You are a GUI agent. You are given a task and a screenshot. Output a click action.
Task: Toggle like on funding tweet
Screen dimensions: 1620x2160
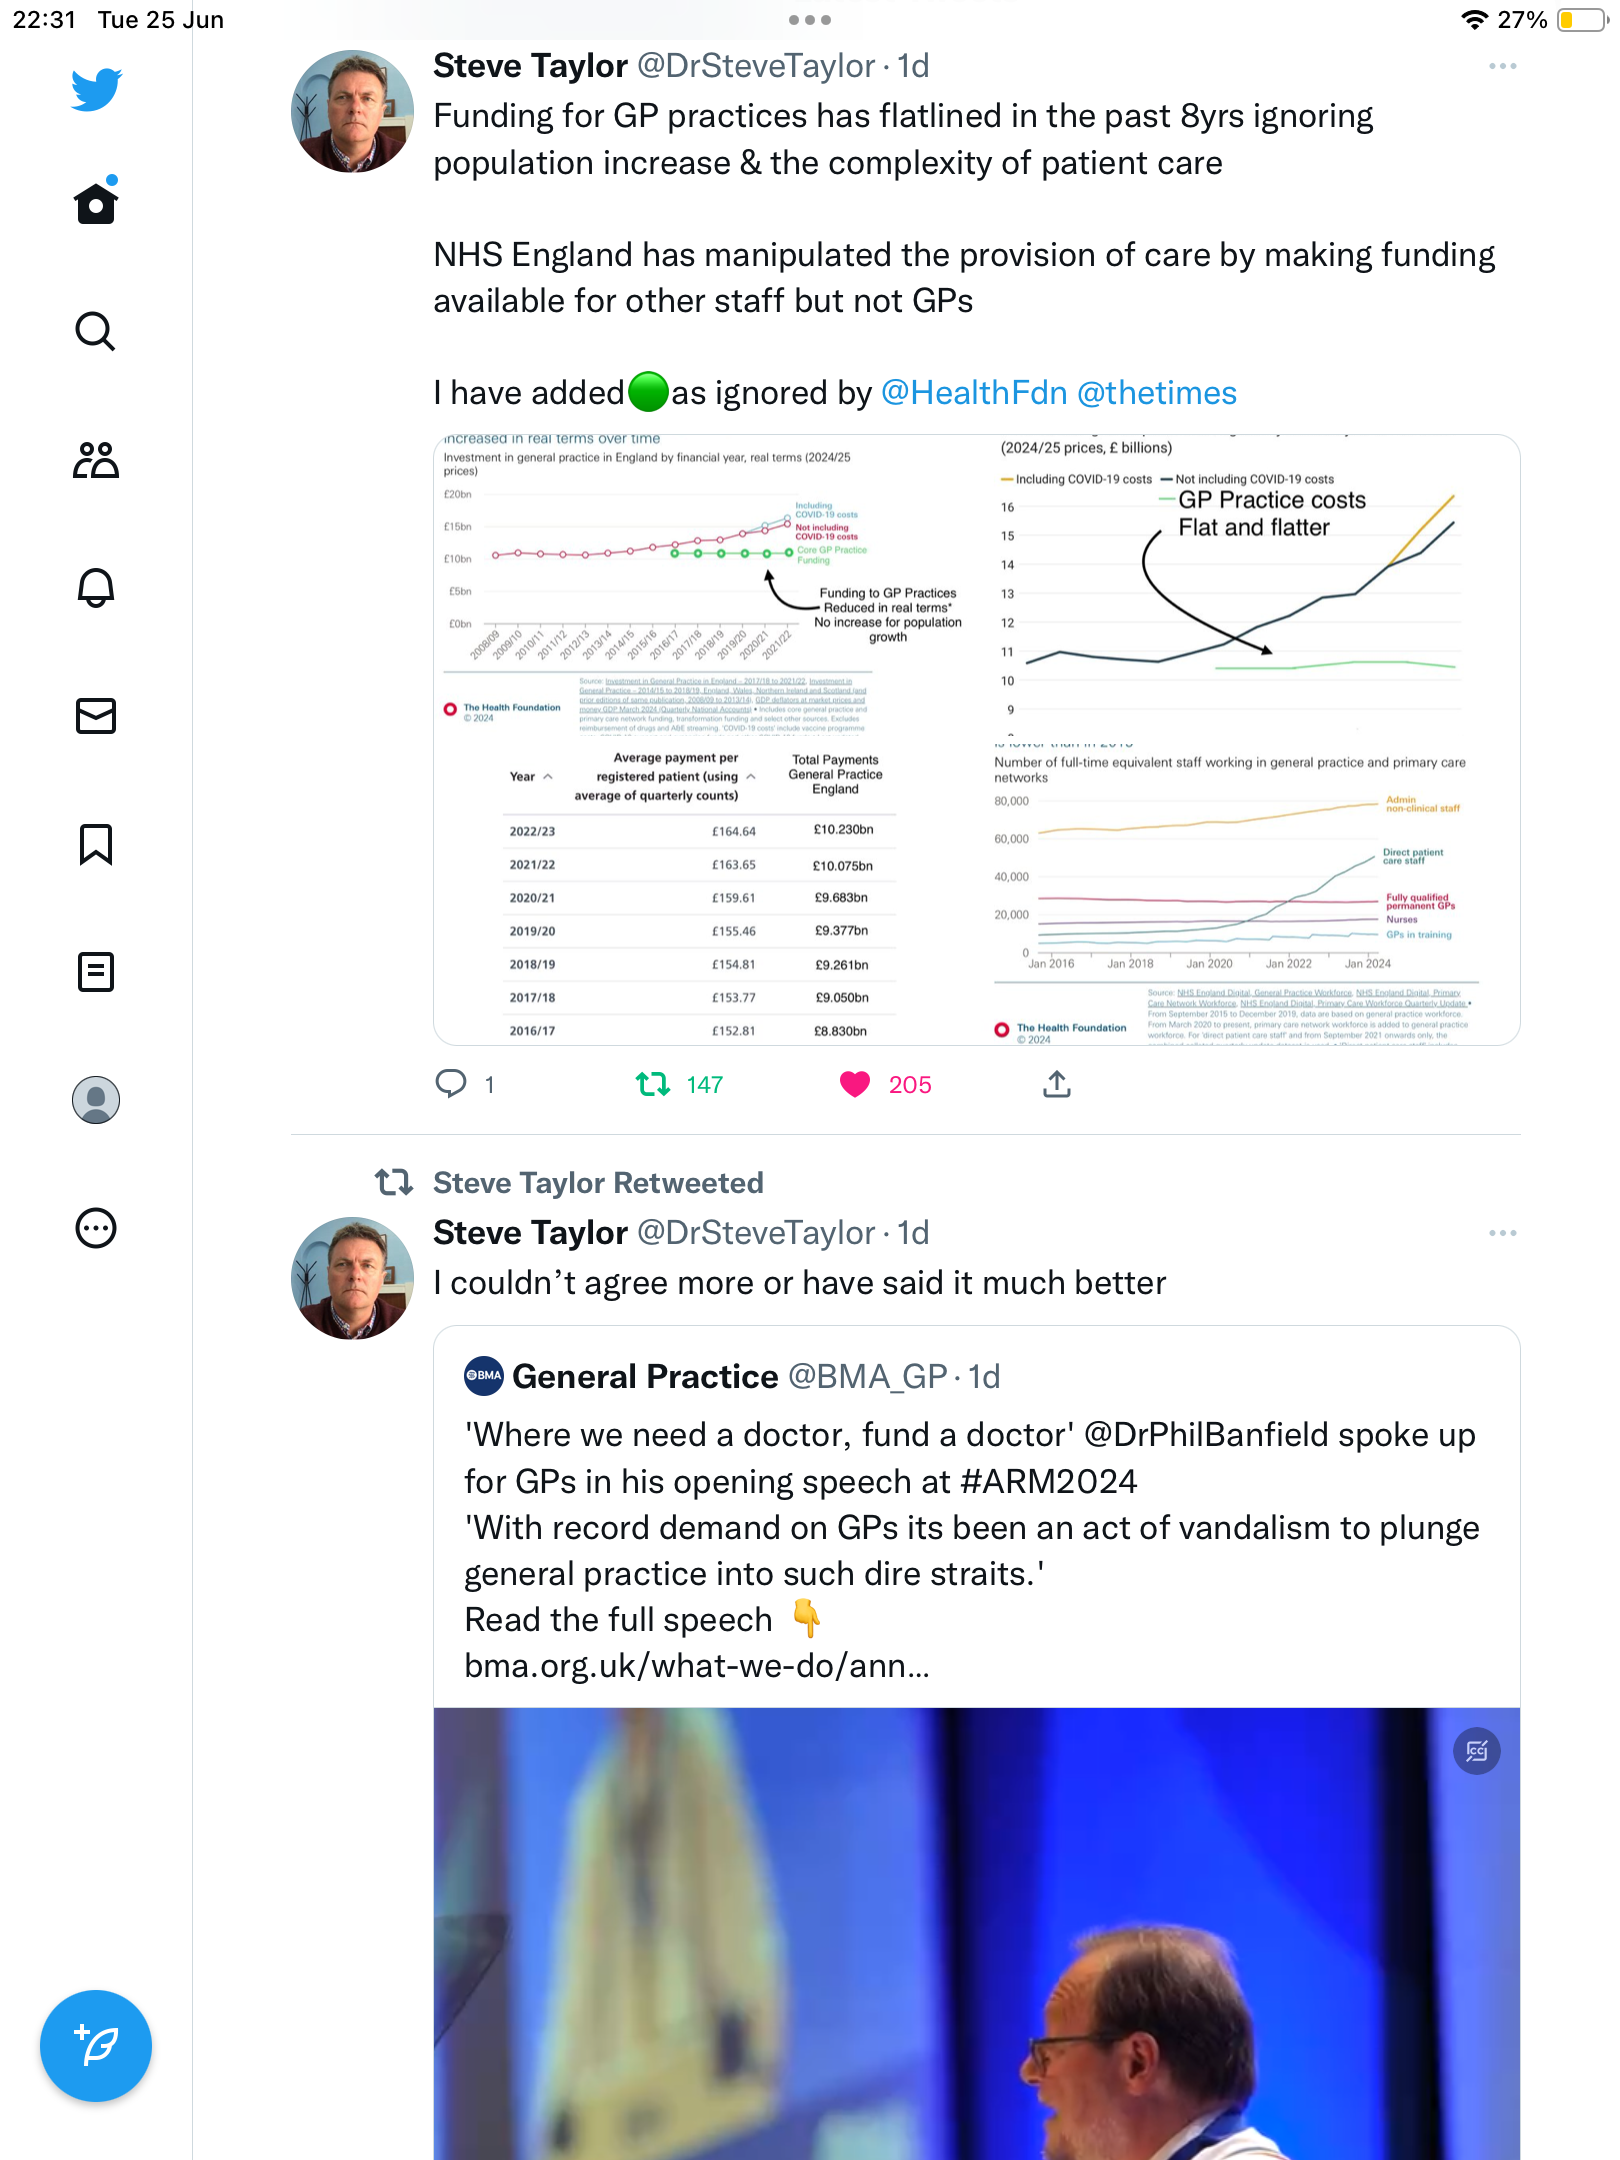(x=855, y=1084)
